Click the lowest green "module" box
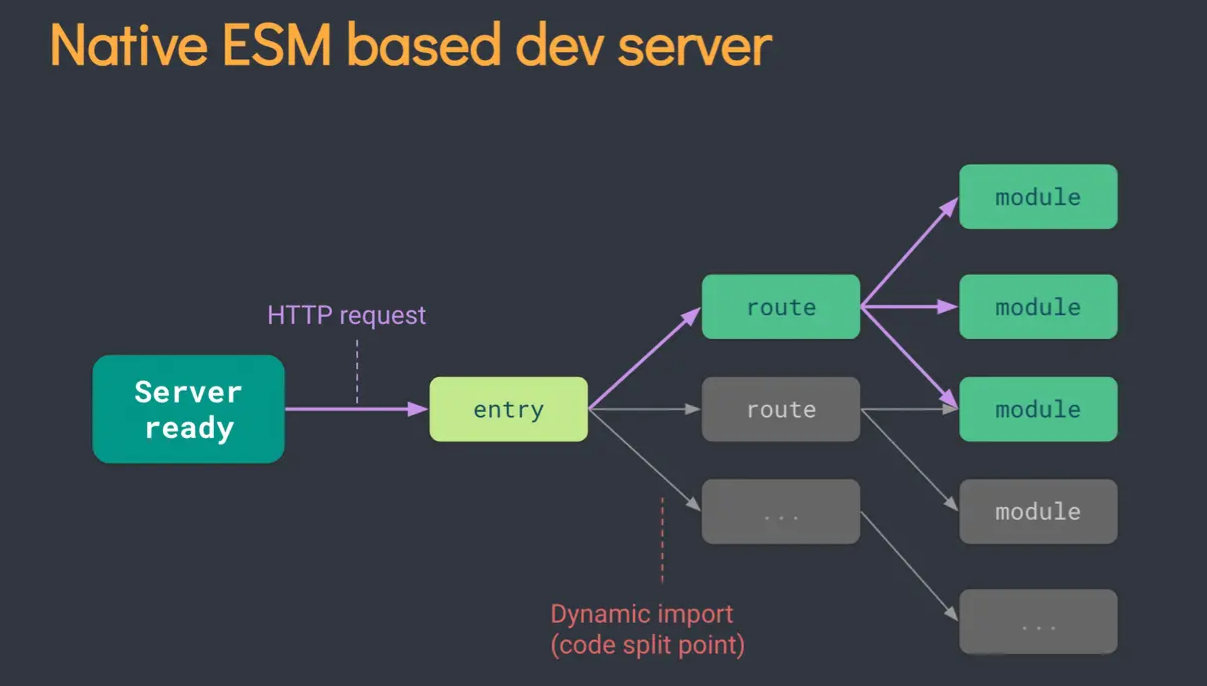The height and width of the screenshot is (686, 1207). point(1037,409)
